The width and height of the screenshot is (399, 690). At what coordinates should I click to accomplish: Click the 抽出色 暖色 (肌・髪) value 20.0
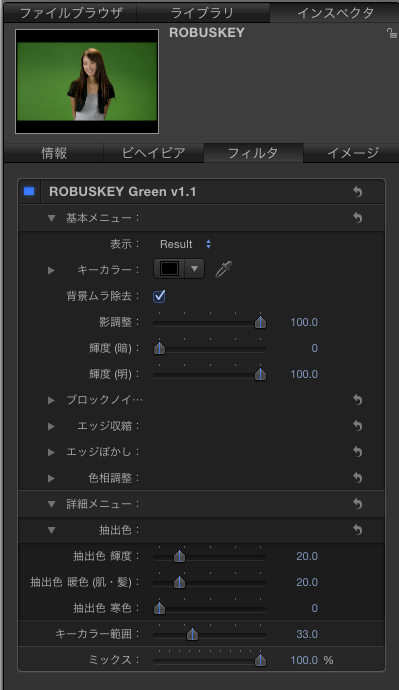307,582
